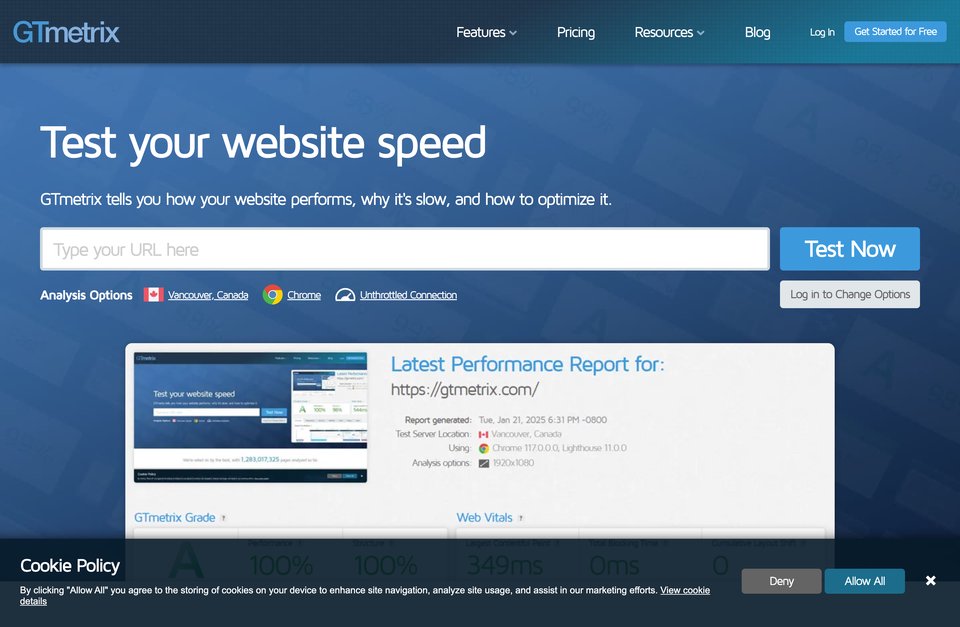This screenshot has width=960, height=627.
Task: Open the View cookie details link
Action: pos(684,590)
